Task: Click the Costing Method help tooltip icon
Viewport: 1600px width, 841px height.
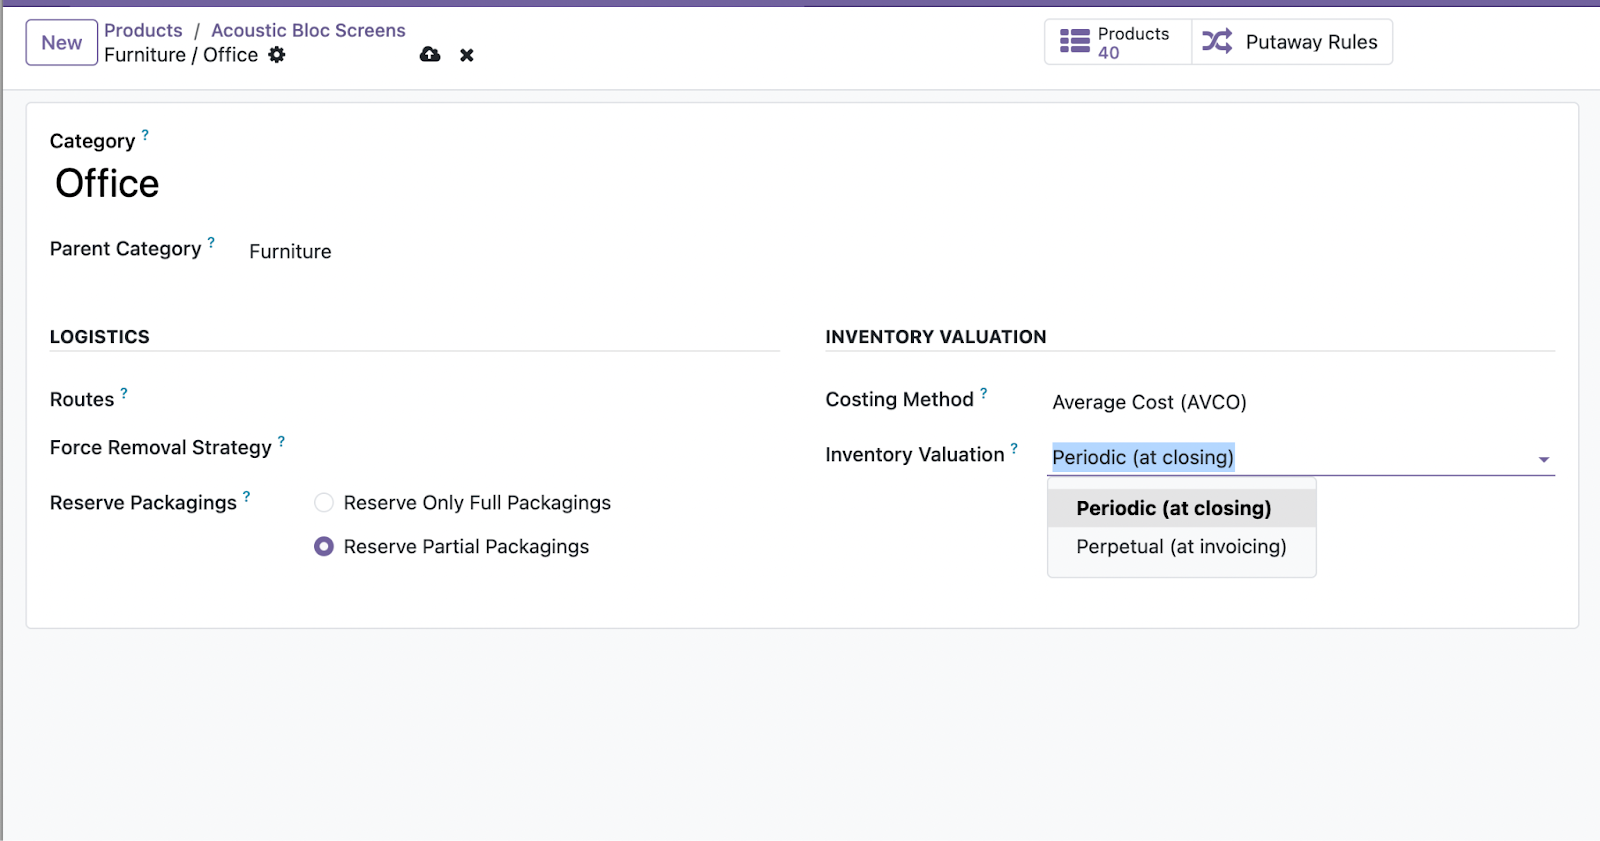Action: pyautogui.click(x=984, y=393)
